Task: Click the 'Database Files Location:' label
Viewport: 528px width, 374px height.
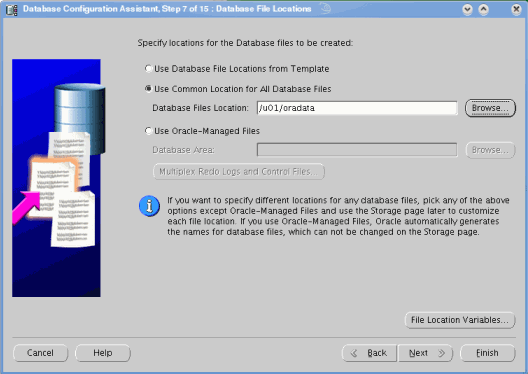Action: 200,108
